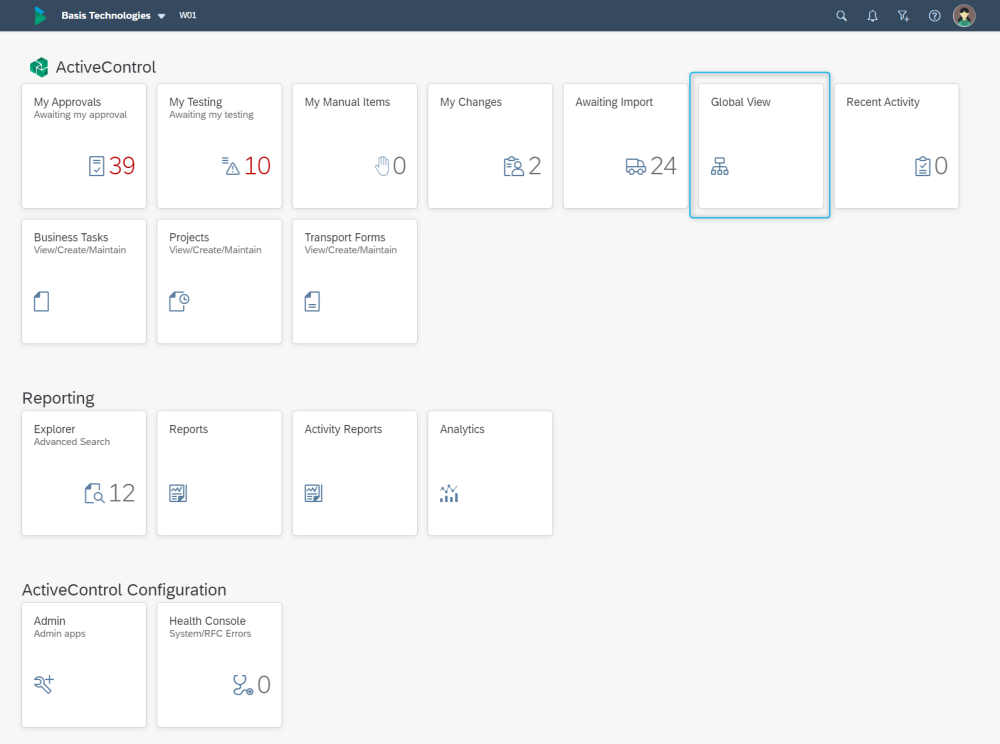
Task: Open the Business Tasks tile title
Action: click(71, 237)
